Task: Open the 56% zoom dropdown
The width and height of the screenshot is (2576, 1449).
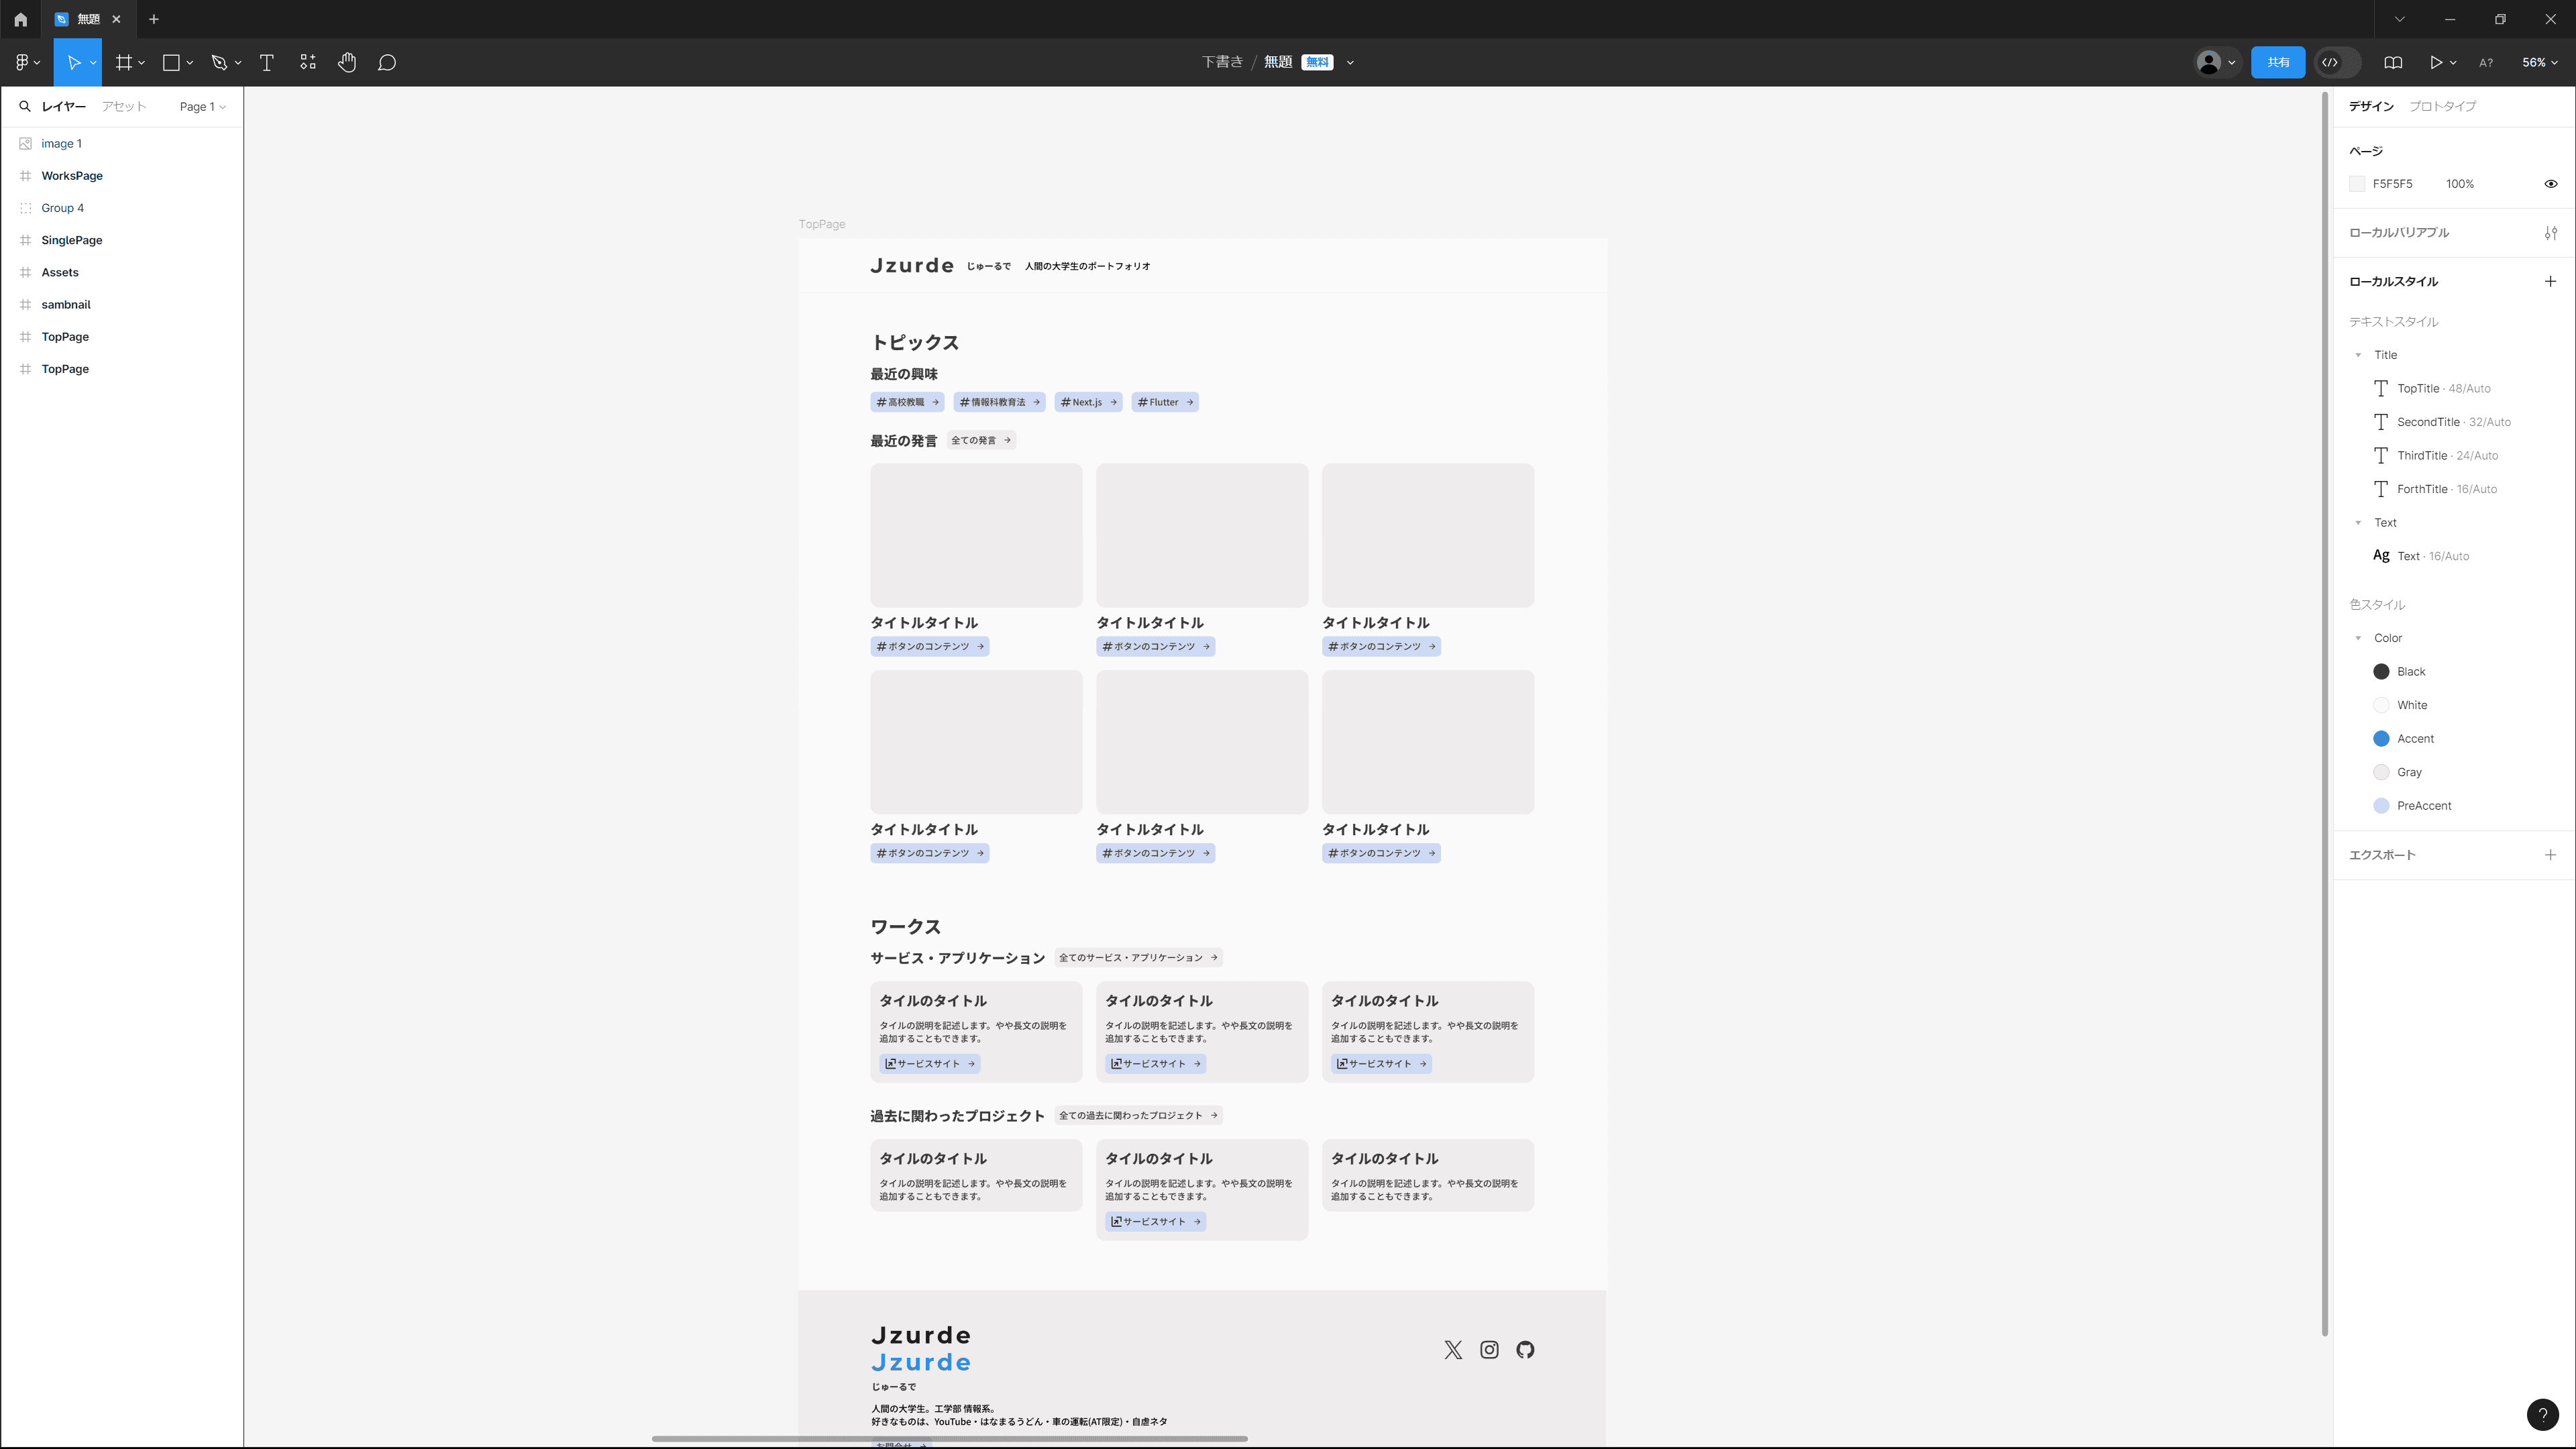Action: [2539, 62]
